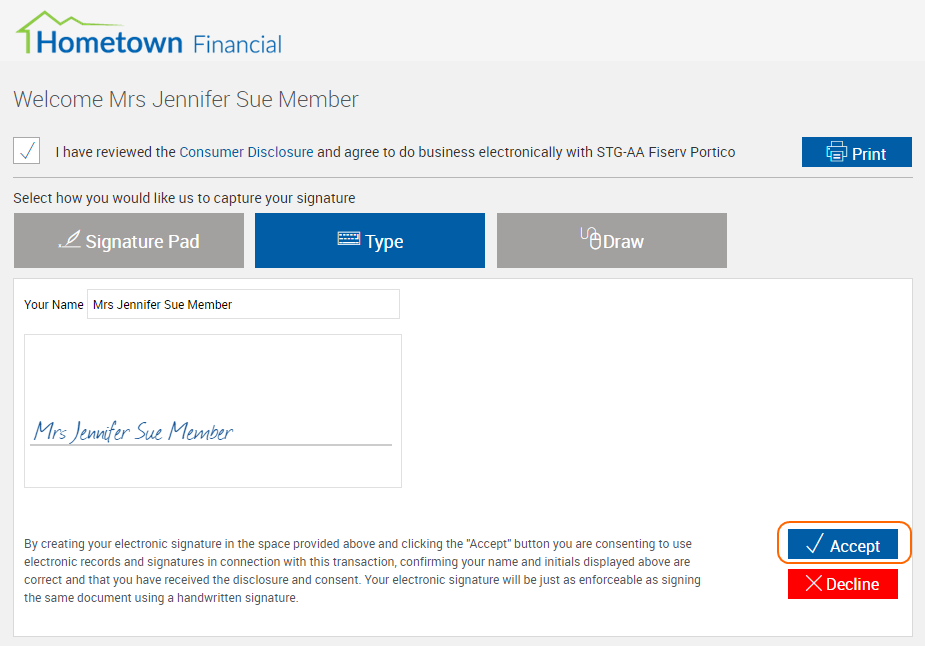The width and height of the screenshot is (925, 646).
Task: Click into the Your Name field
Action: point(243,304)
